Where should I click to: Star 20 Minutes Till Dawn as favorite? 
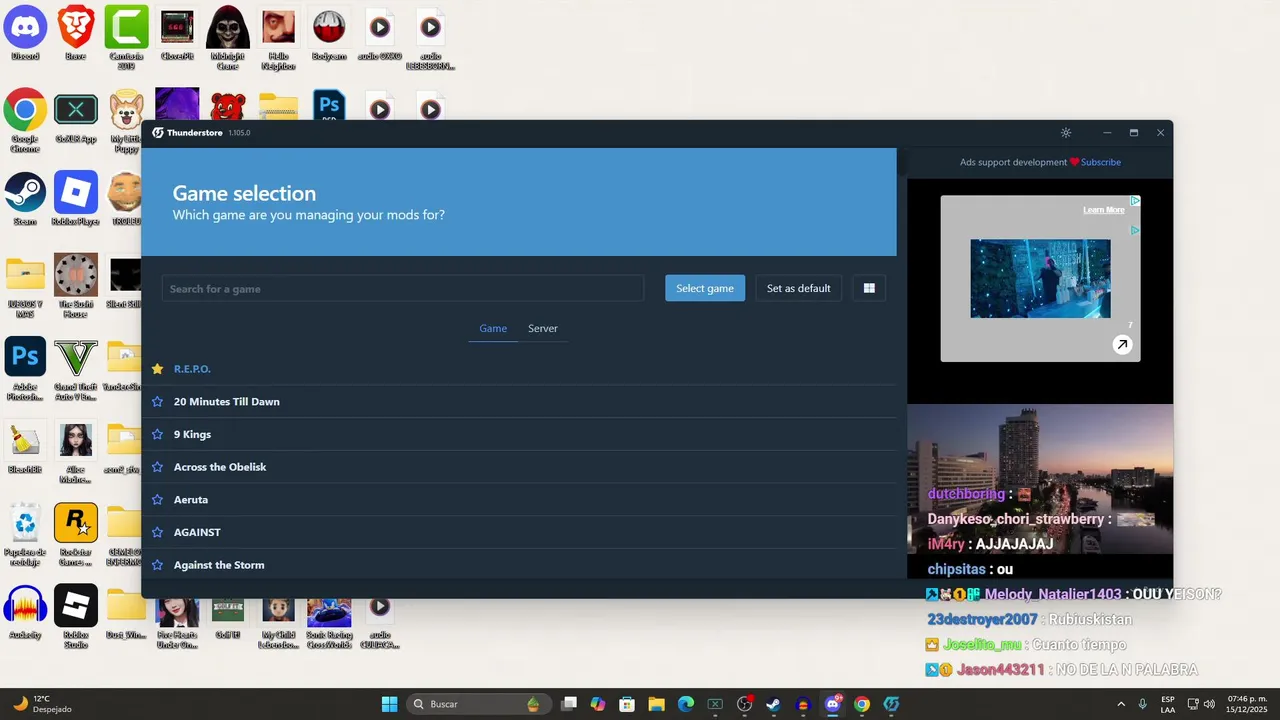point(157,402)
